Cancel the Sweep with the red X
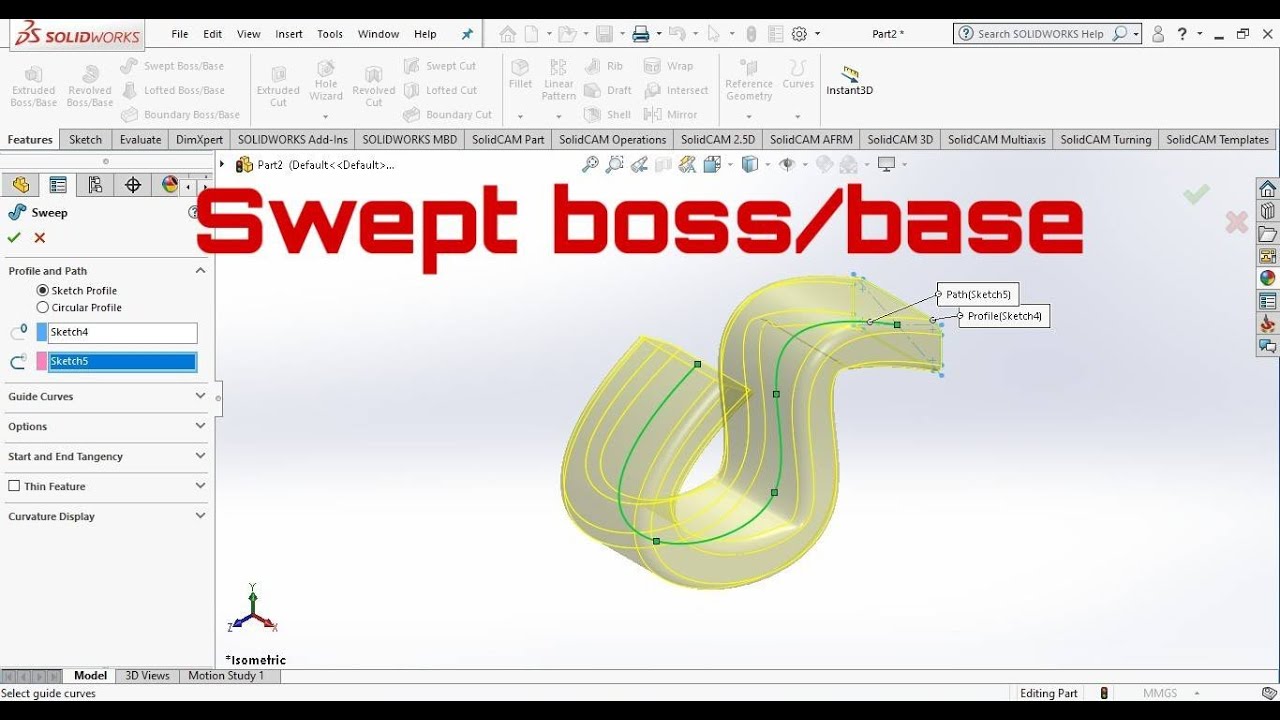 tap(40, 238)
